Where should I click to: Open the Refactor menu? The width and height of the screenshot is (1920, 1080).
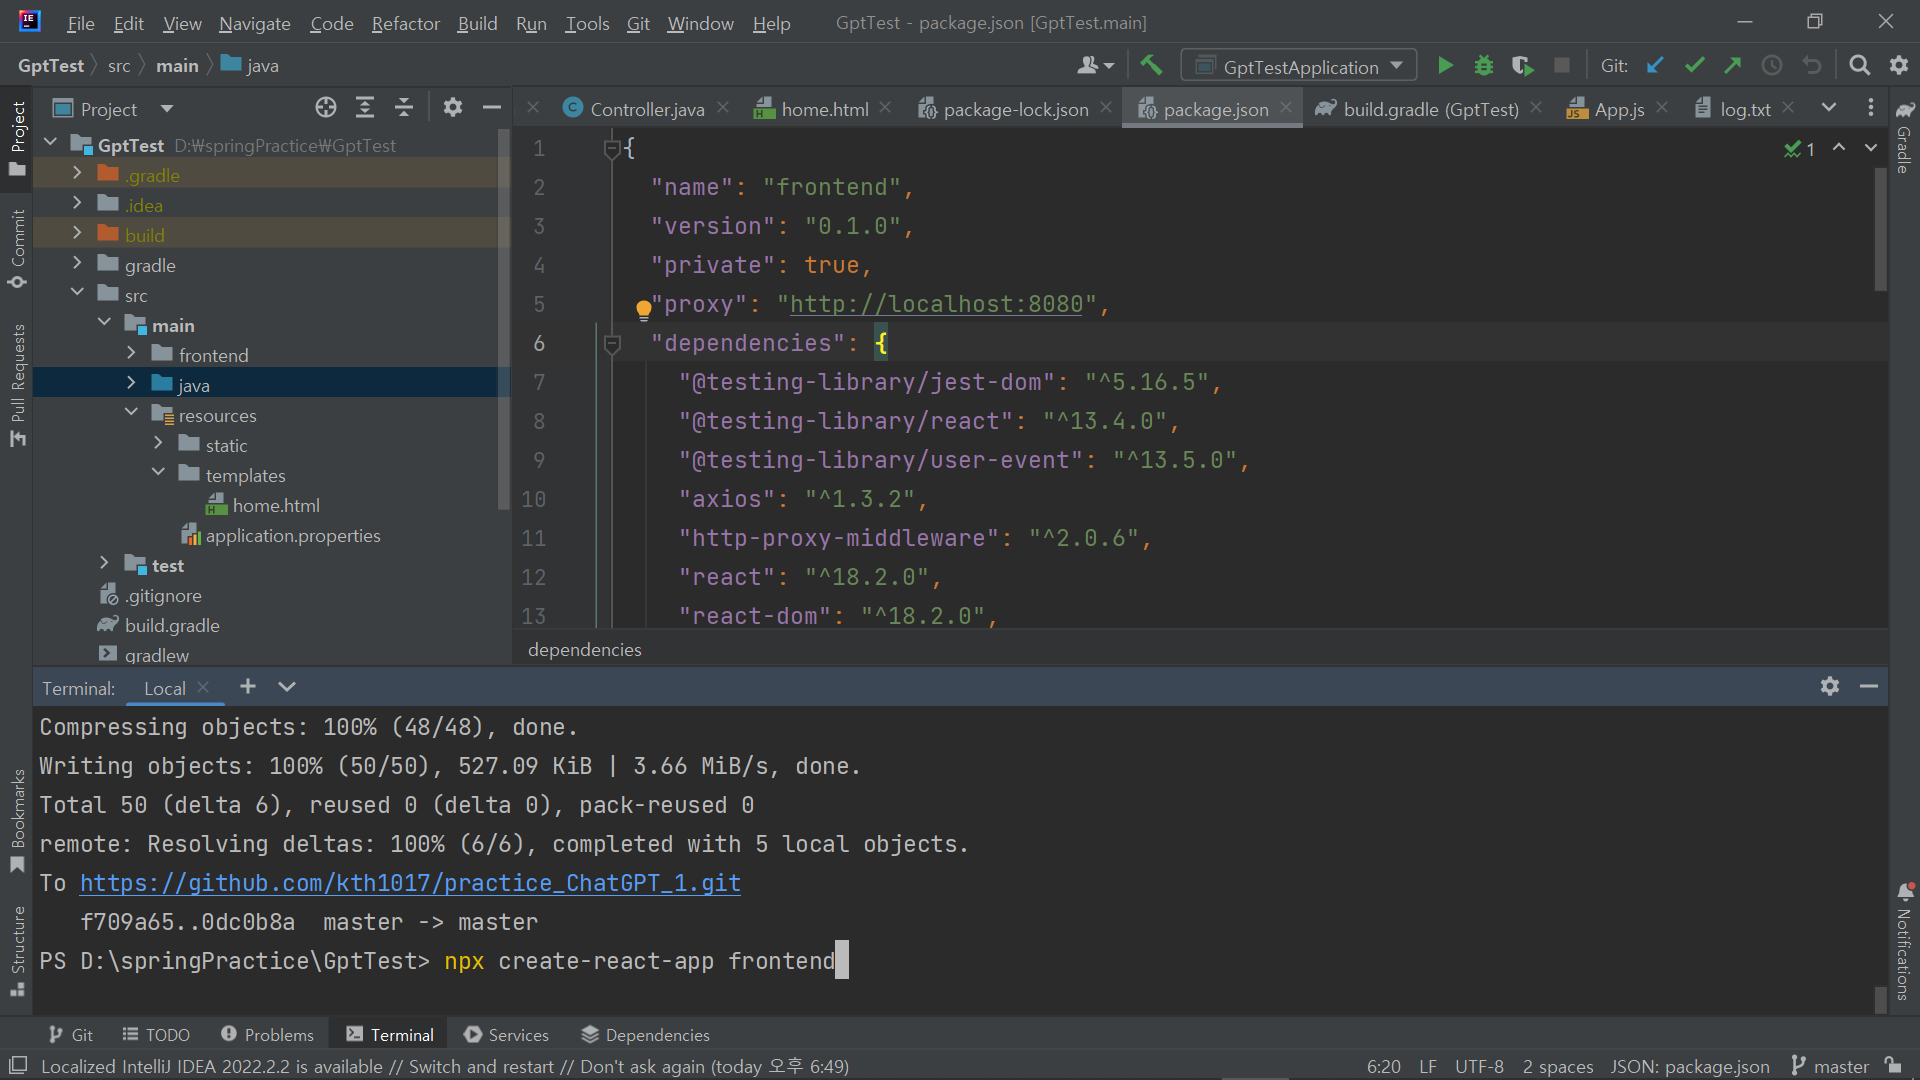[405, 23]
